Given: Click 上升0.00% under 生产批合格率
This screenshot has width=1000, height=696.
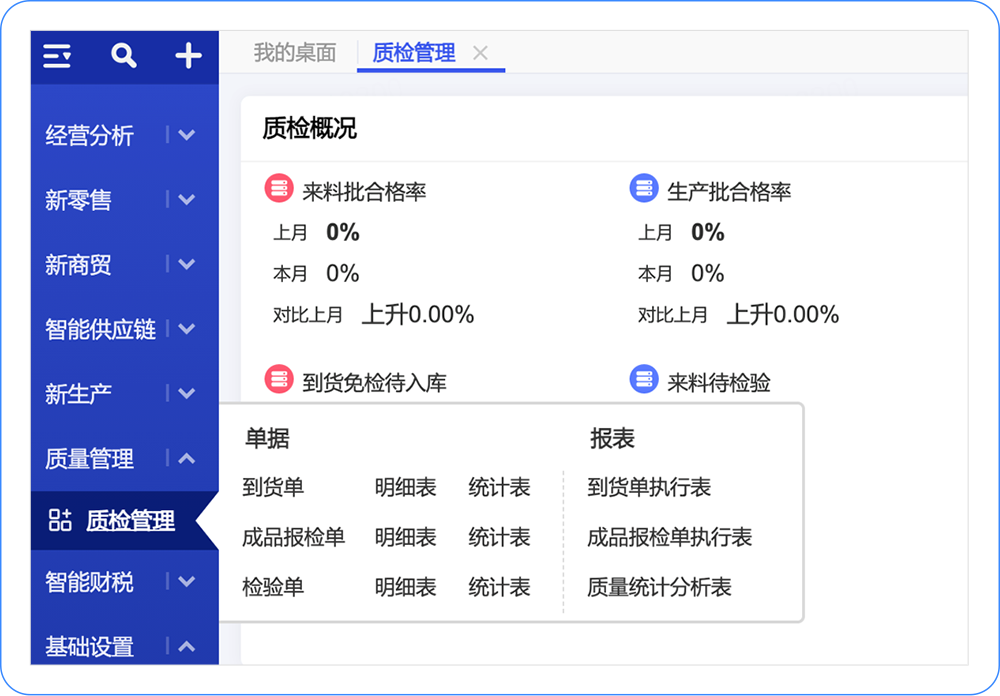Looking at the screenshot, I should (x=783, y=315).
